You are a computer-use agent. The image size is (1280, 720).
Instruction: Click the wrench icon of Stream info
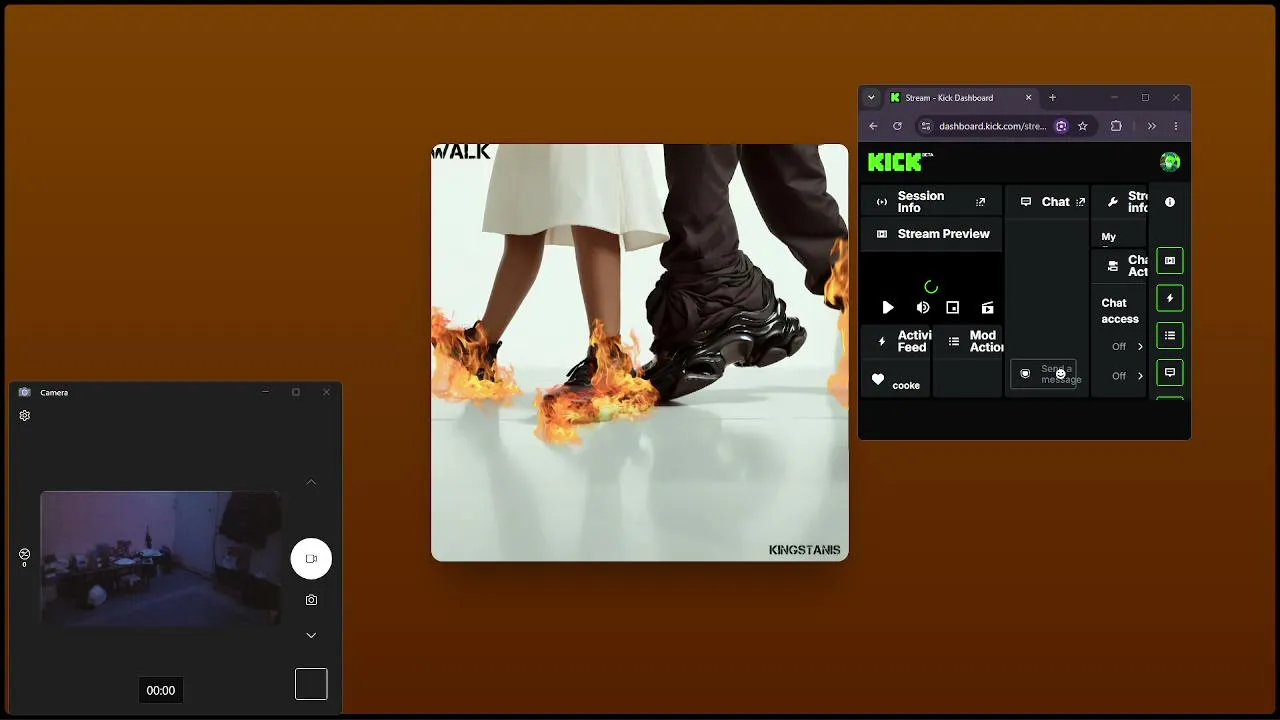point(1113,202)
